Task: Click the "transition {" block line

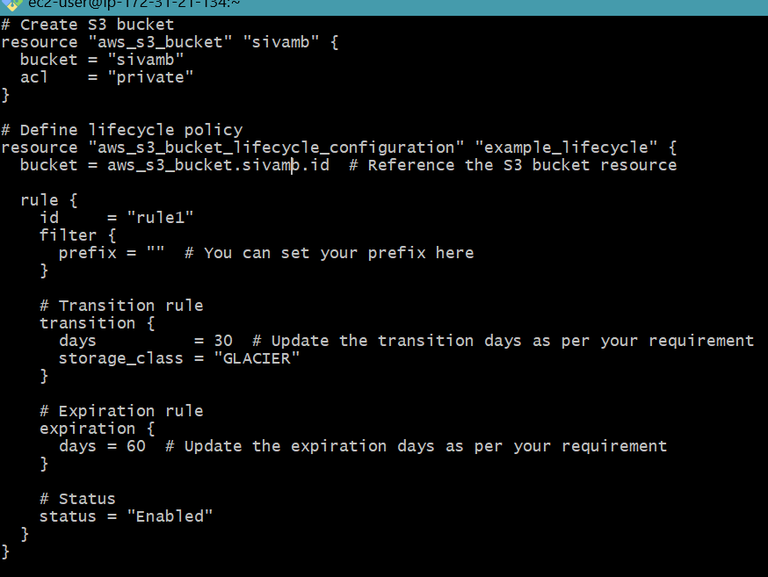Action: [97, 323]
